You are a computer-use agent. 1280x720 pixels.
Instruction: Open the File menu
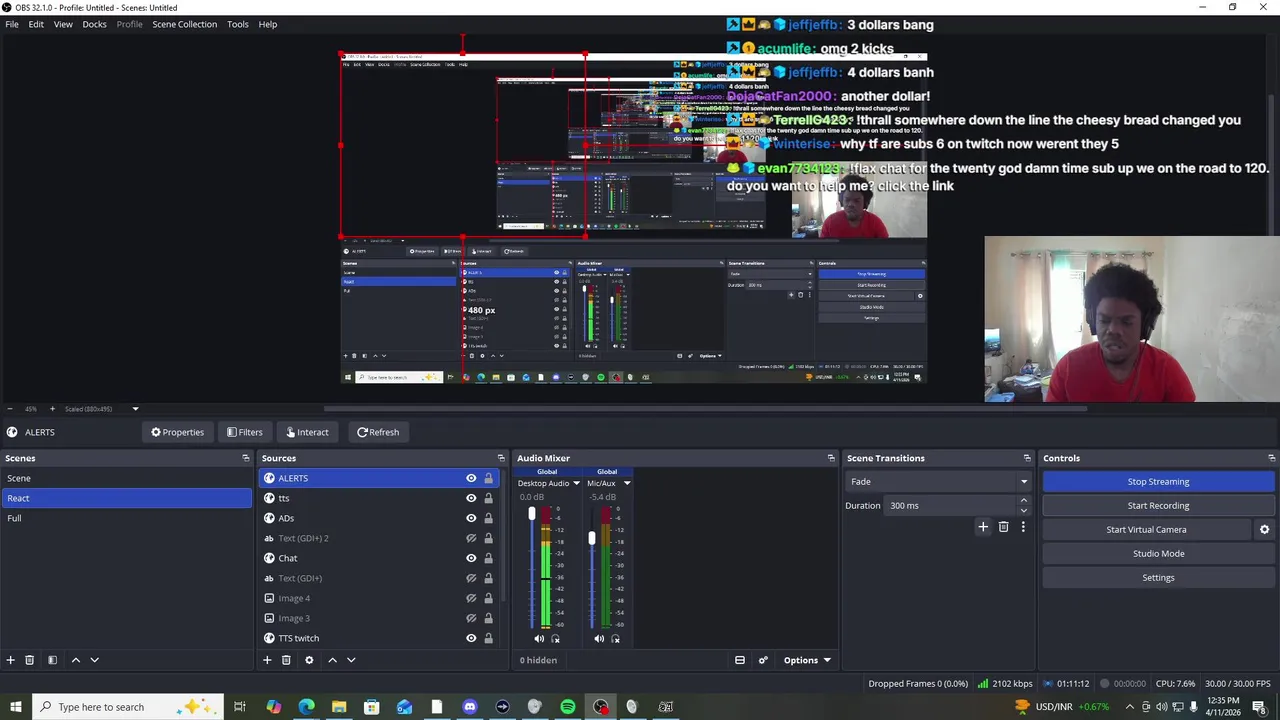(x=12, y=24)
